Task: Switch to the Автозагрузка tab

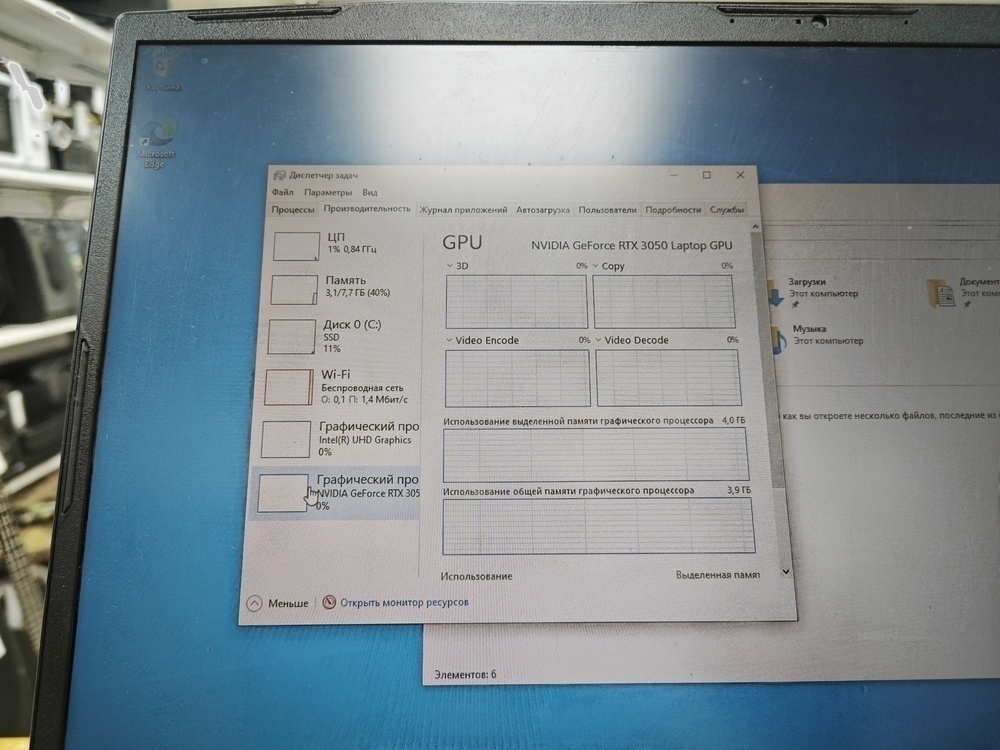Action: (x=543, y=209)
